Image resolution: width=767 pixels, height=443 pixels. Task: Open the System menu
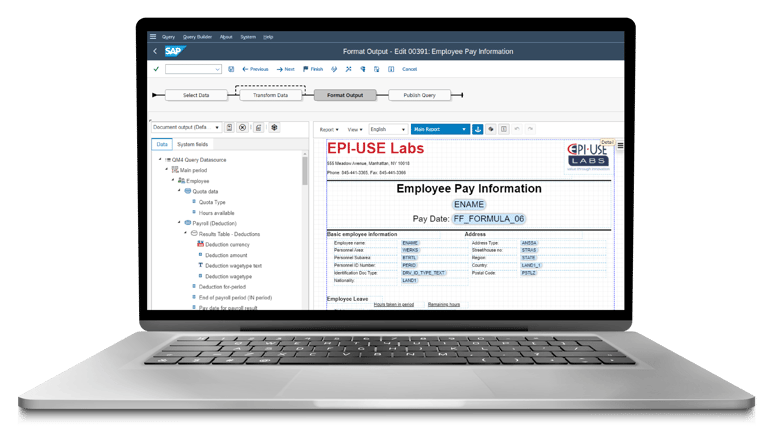pos(248,37)
